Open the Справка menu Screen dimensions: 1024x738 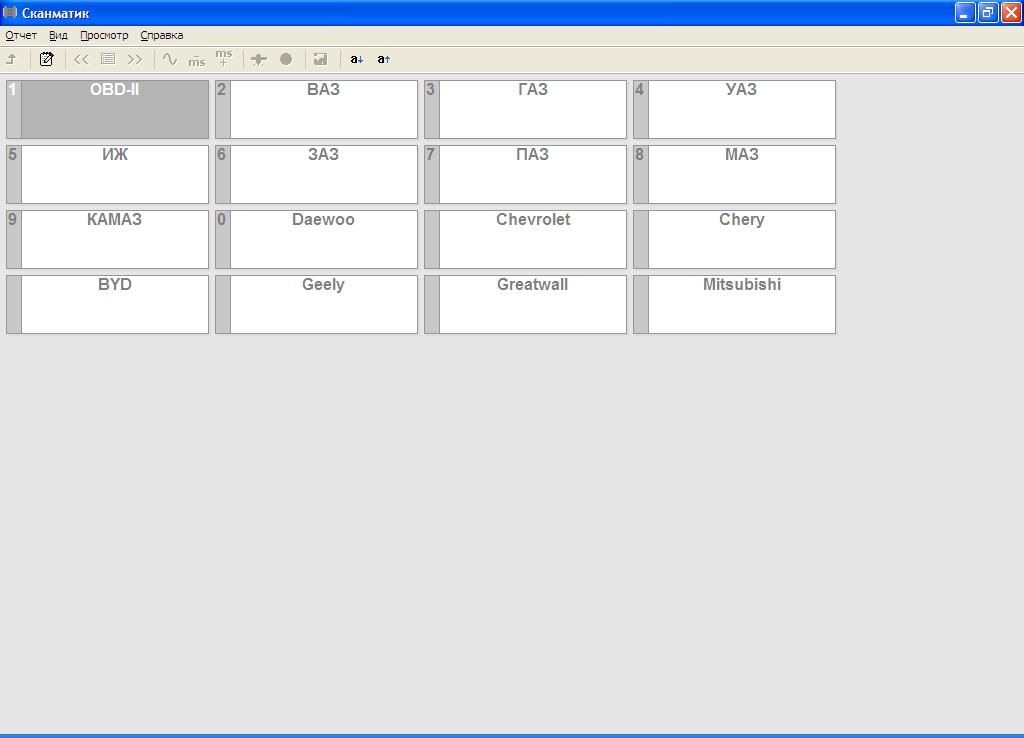pyautogui.click(x=161, y=35)
